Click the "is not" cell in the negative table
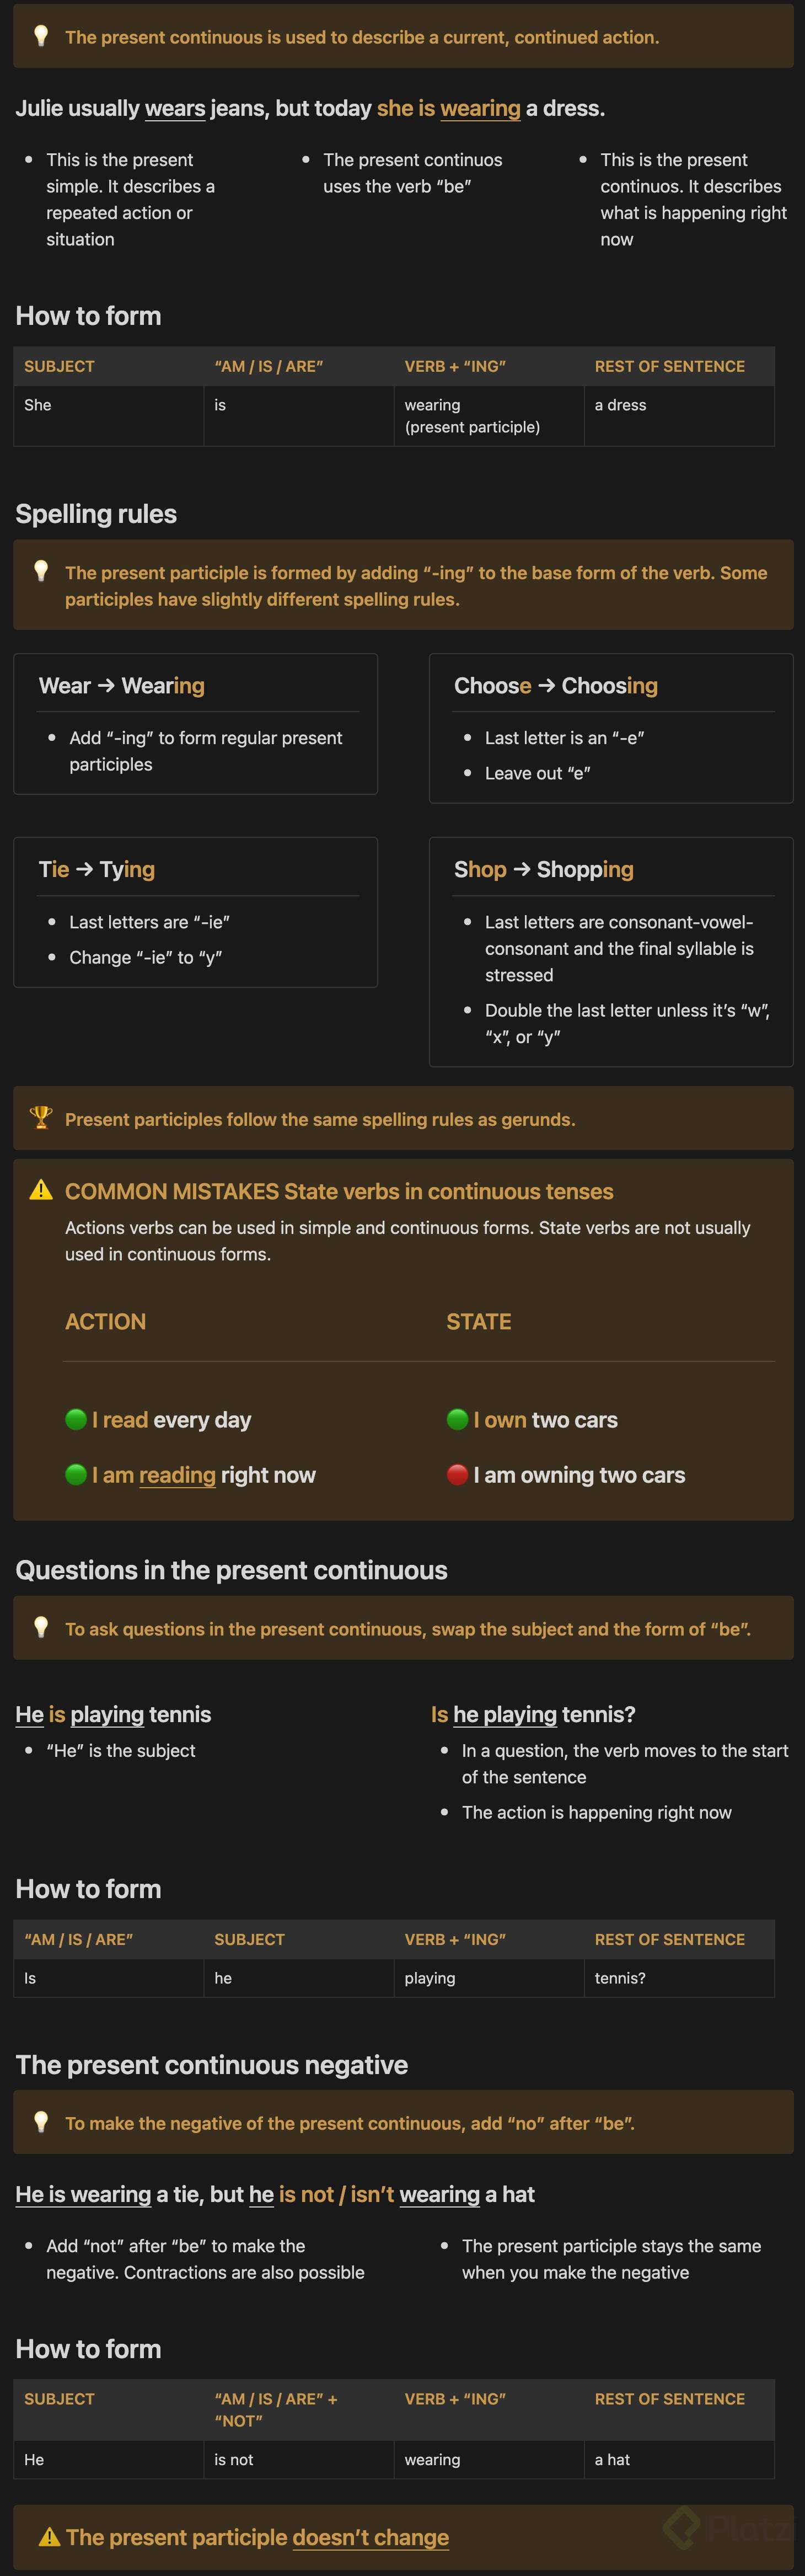Image resolution: width=805 pixels, height=2576 pixels. click(x=234, y=2459)
